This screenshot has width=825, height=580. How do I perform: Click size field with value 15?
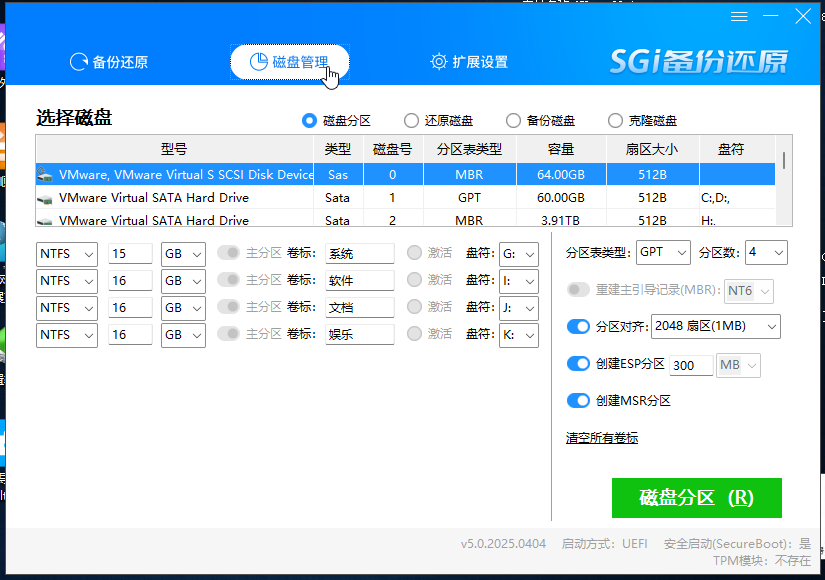pyautogui.click(x=130, y=254)
